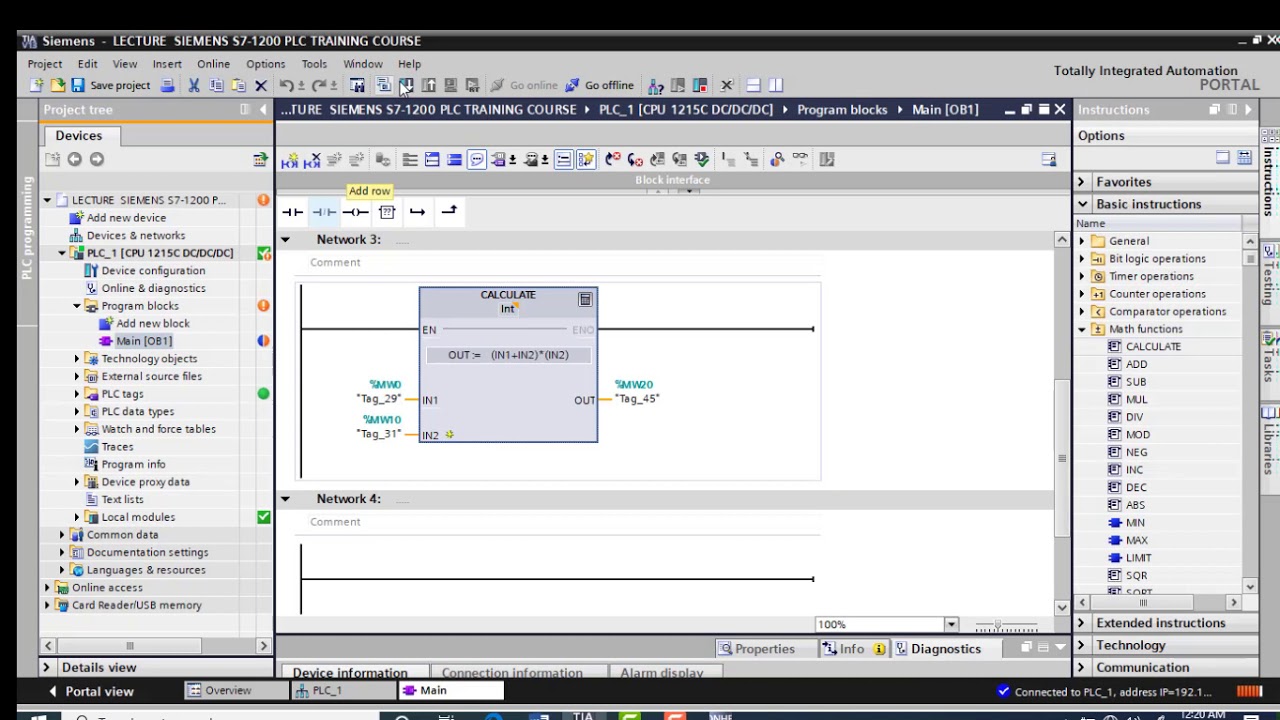Open Device configuration under PLC_1
Screen dimensions: 1280x720
click(x=153, y=271)
